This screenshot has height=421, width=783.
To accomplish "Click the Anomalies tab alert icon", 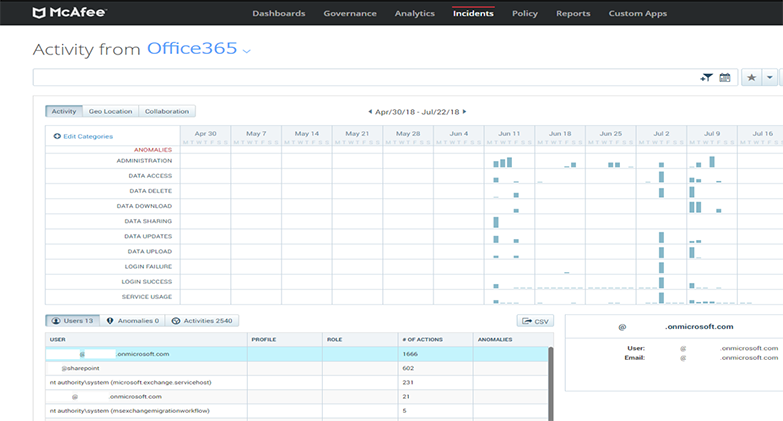I will [110, 321].
